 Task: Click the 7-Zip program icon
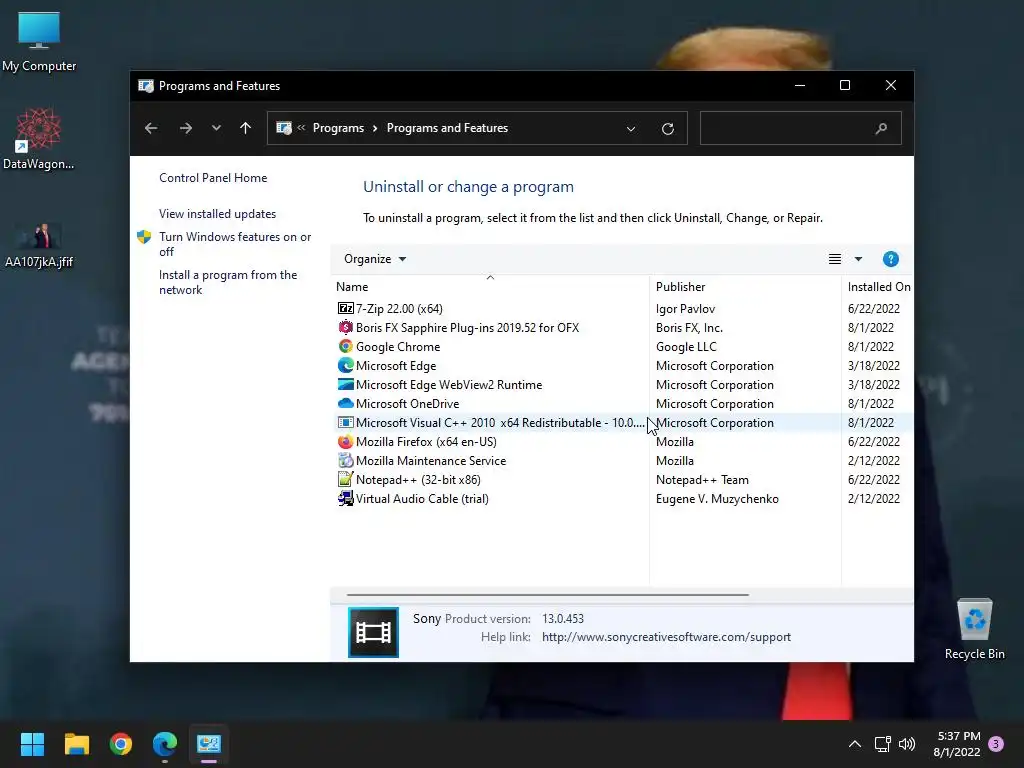coord(345,308)
